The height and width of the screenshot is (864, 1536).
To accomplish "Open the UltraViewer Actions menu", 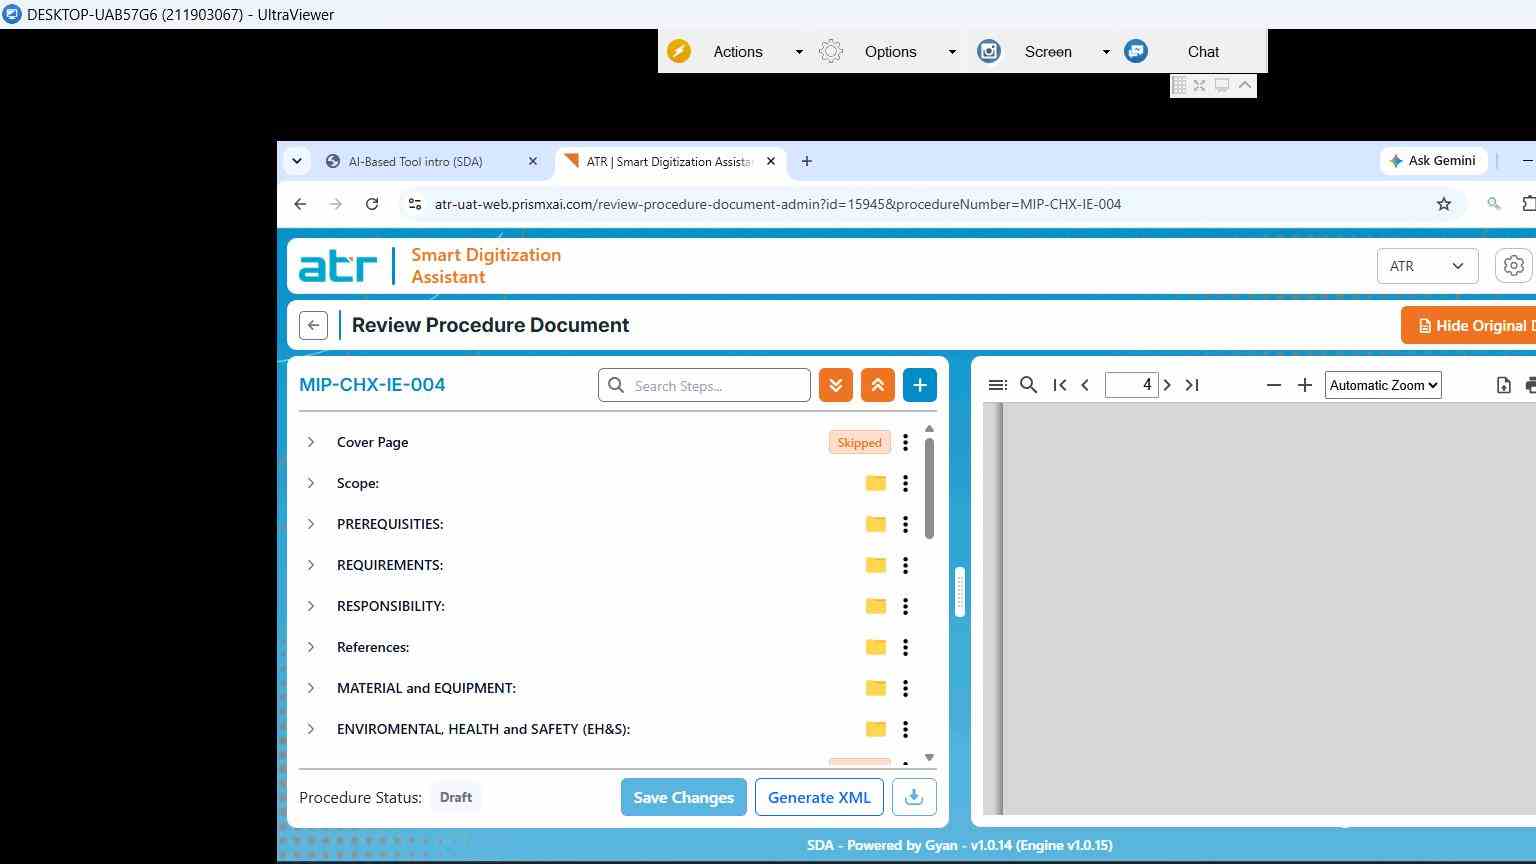I will point(738,52).
